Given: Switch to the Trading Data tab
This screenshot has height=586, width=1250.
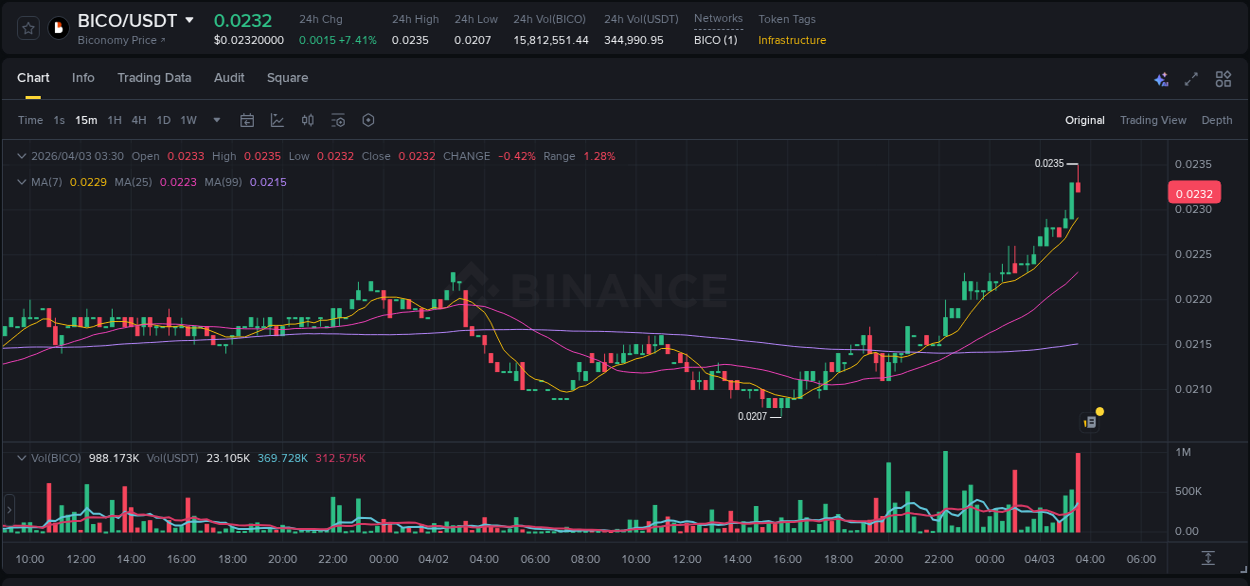Looking at the screenshot, I should pyautogui.click(x=155, y=78).
